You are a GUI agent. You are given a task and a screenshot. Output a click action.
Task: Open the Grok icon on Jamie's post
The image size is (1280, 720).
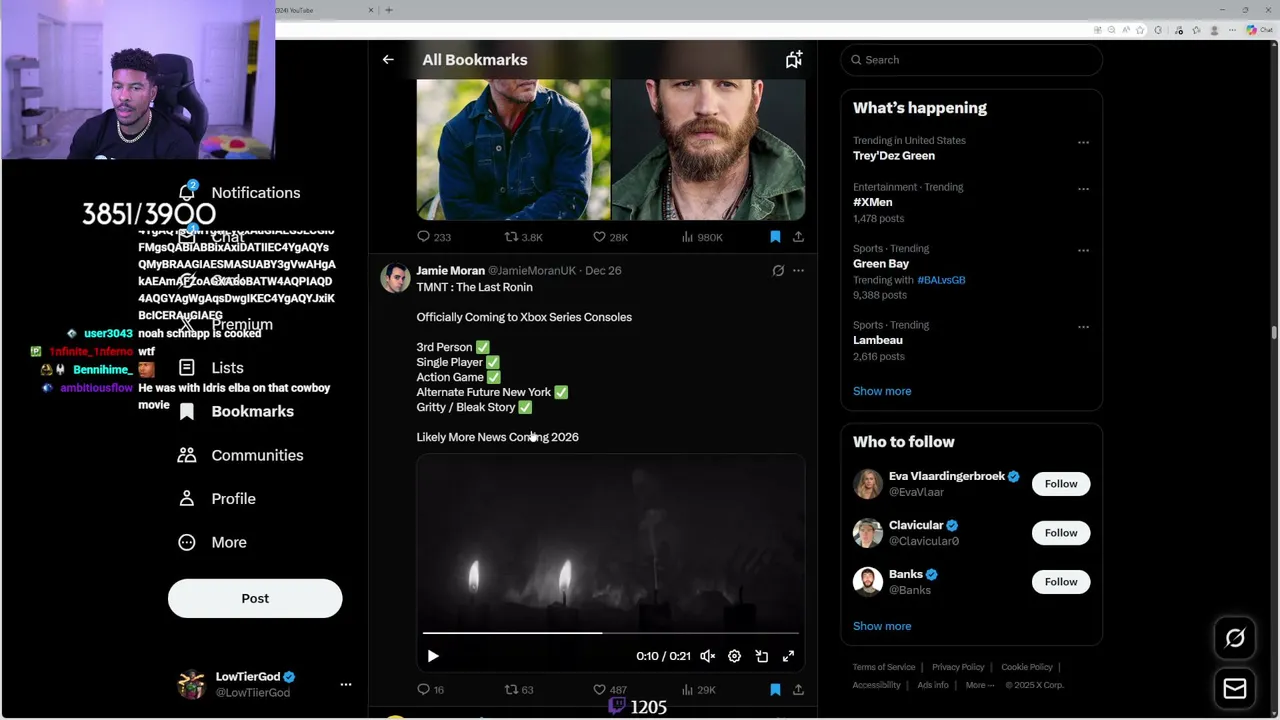(778, 270)
